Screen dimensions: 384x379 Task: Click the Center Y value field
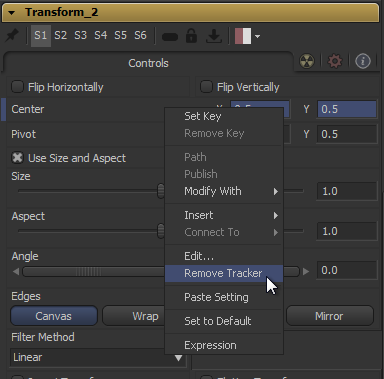[x=347, y=109]
